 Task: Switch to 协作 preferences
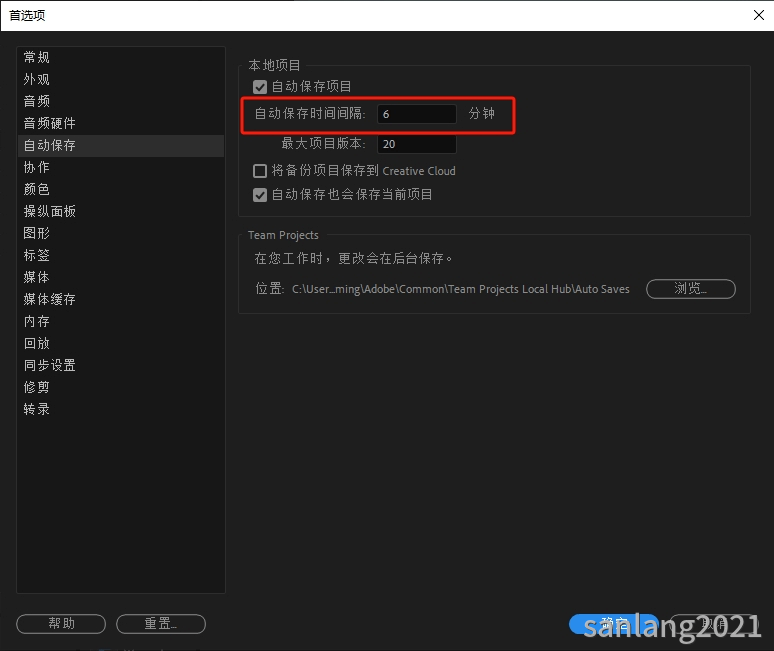click(x=120, y=167)
